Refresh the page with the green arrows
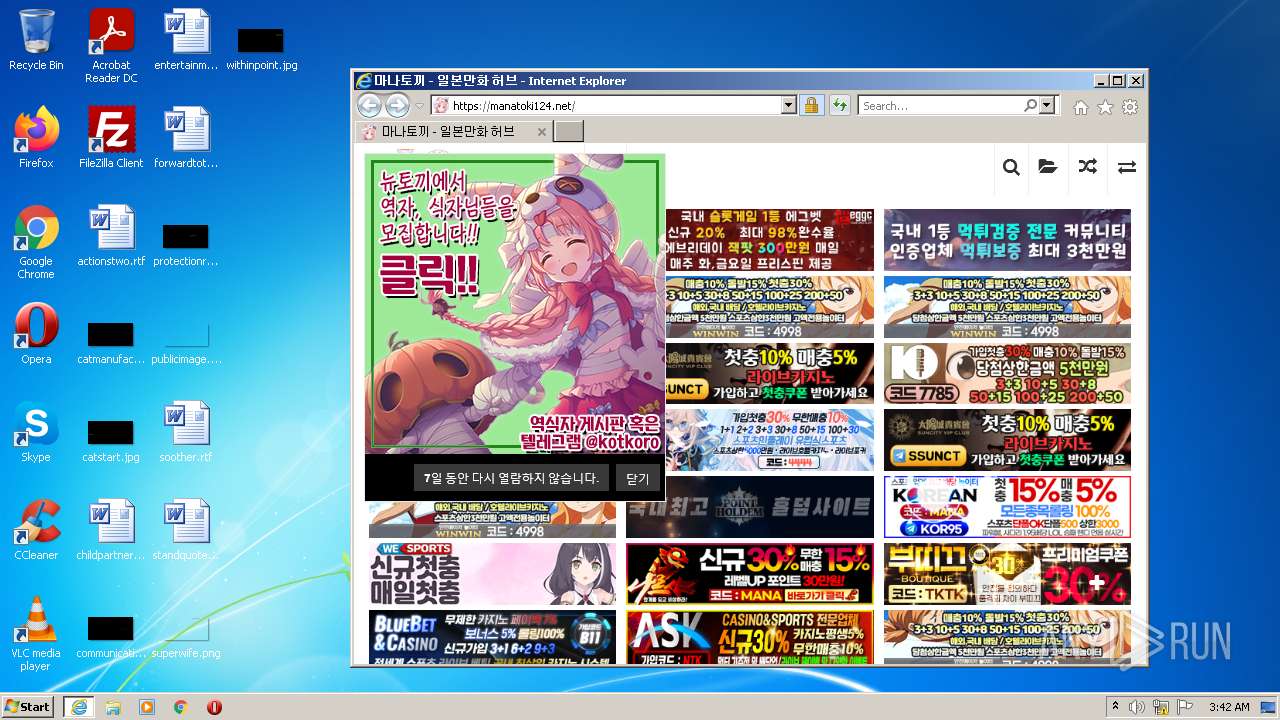Image resolution: width=1280 pixels, height=720 pixels. [839, 105]
